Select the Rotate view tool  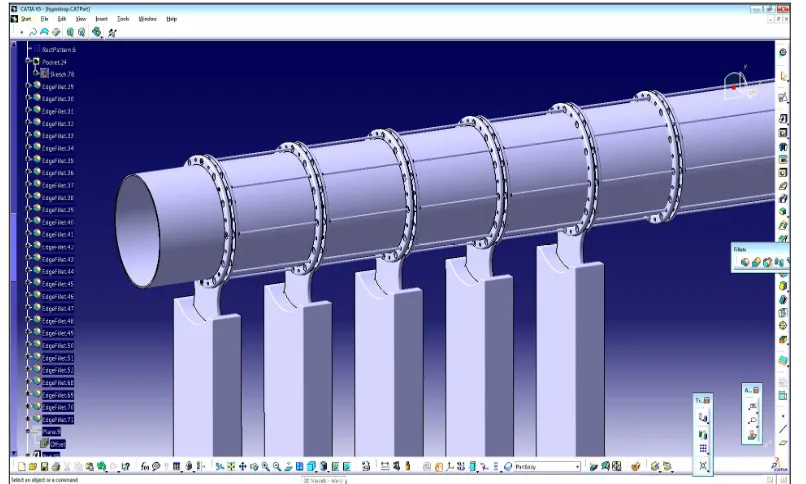click(x=254, y=467)
